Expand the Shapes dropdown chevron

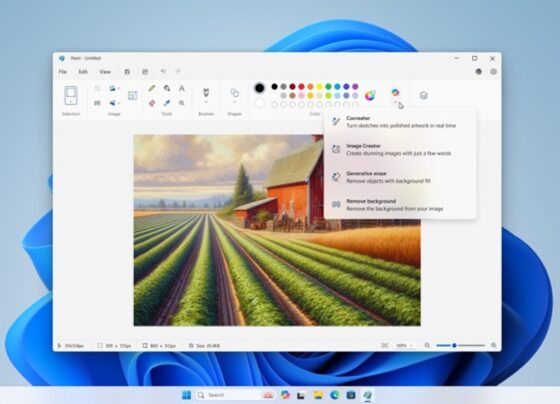[234, 102]
